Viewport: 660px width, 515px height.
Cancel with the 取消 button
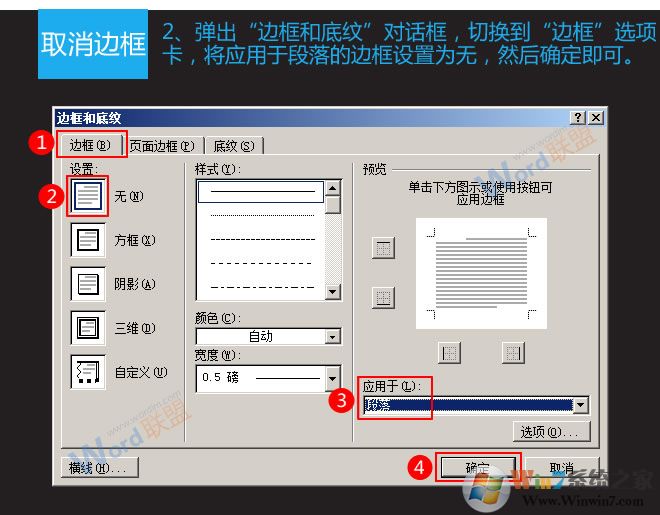562,467
